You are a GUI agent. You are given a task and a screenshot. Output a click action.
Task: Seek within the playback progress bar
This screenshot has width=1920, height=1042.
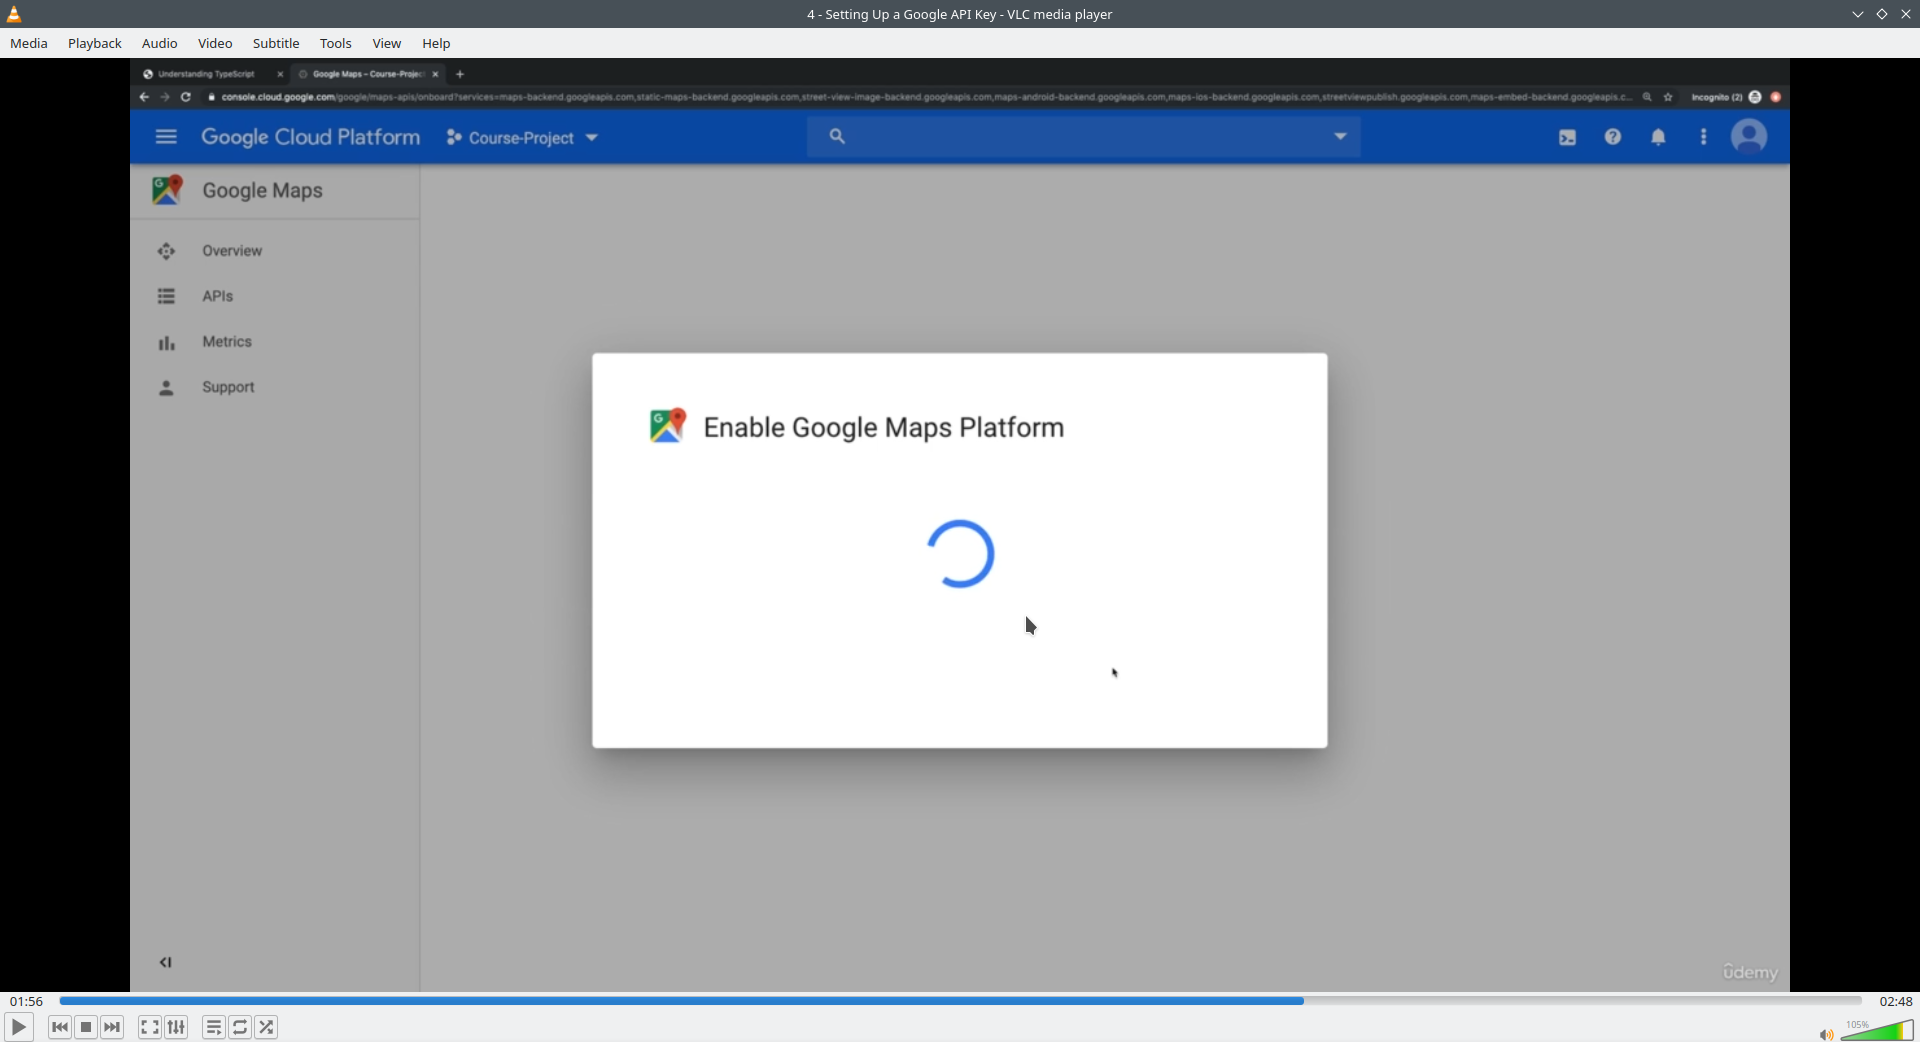(960, 1001)
